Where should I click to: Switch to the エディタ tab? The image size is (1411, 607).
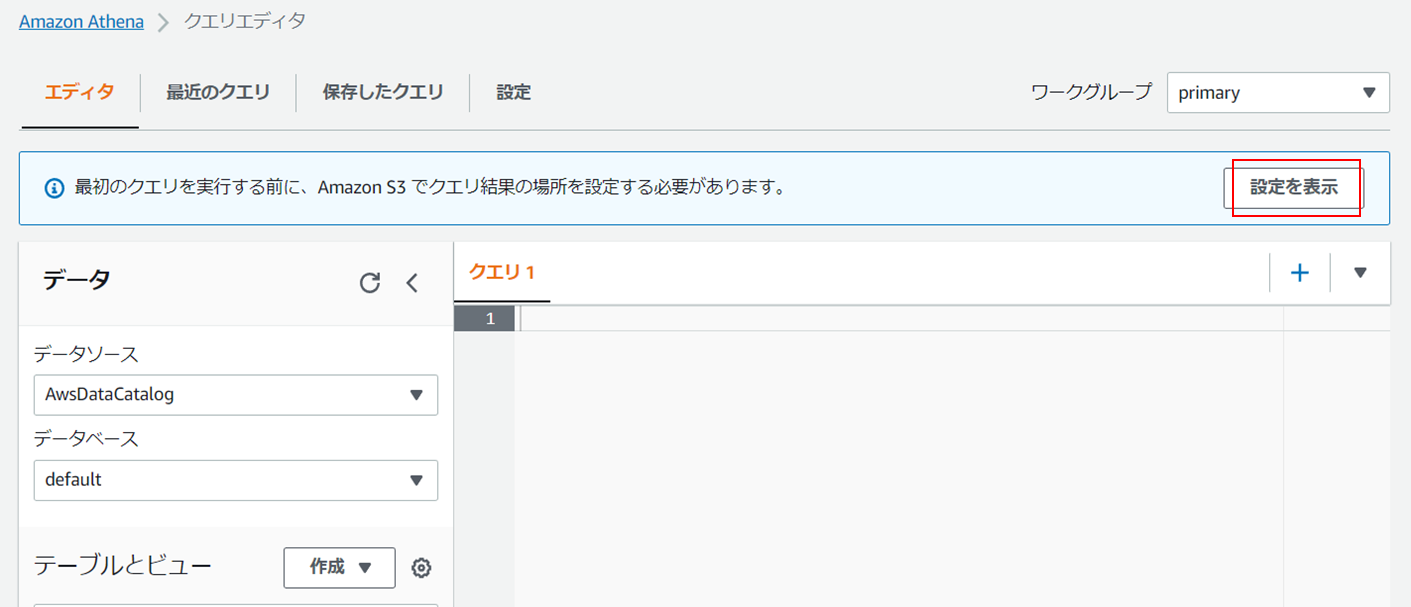(79, 93)
